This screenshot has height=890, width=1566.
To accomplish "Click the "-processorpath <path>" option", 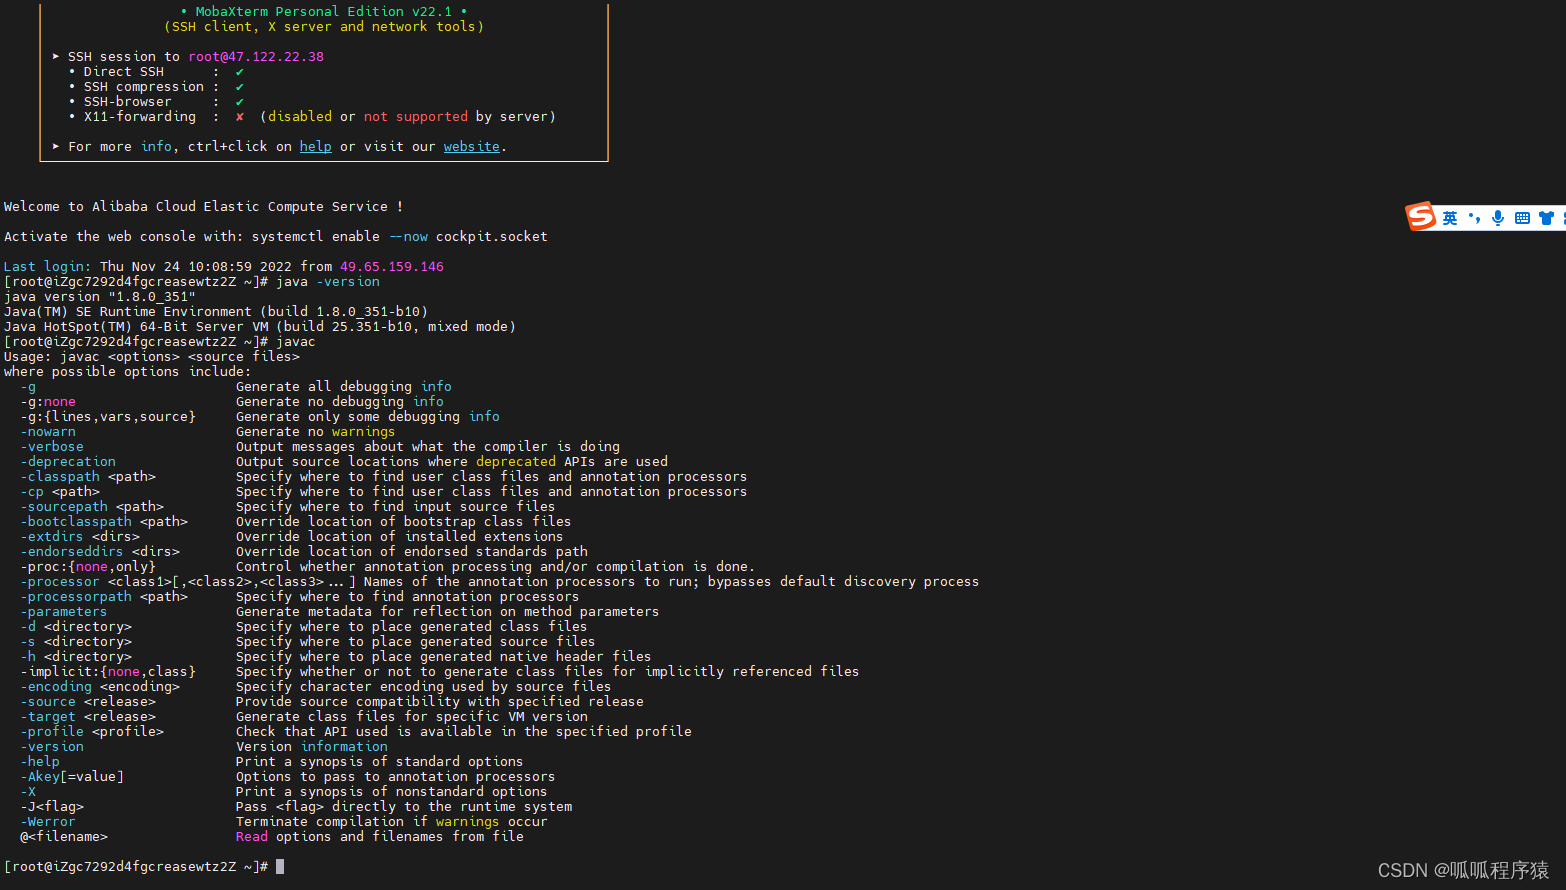I will [x=104, y=597].
